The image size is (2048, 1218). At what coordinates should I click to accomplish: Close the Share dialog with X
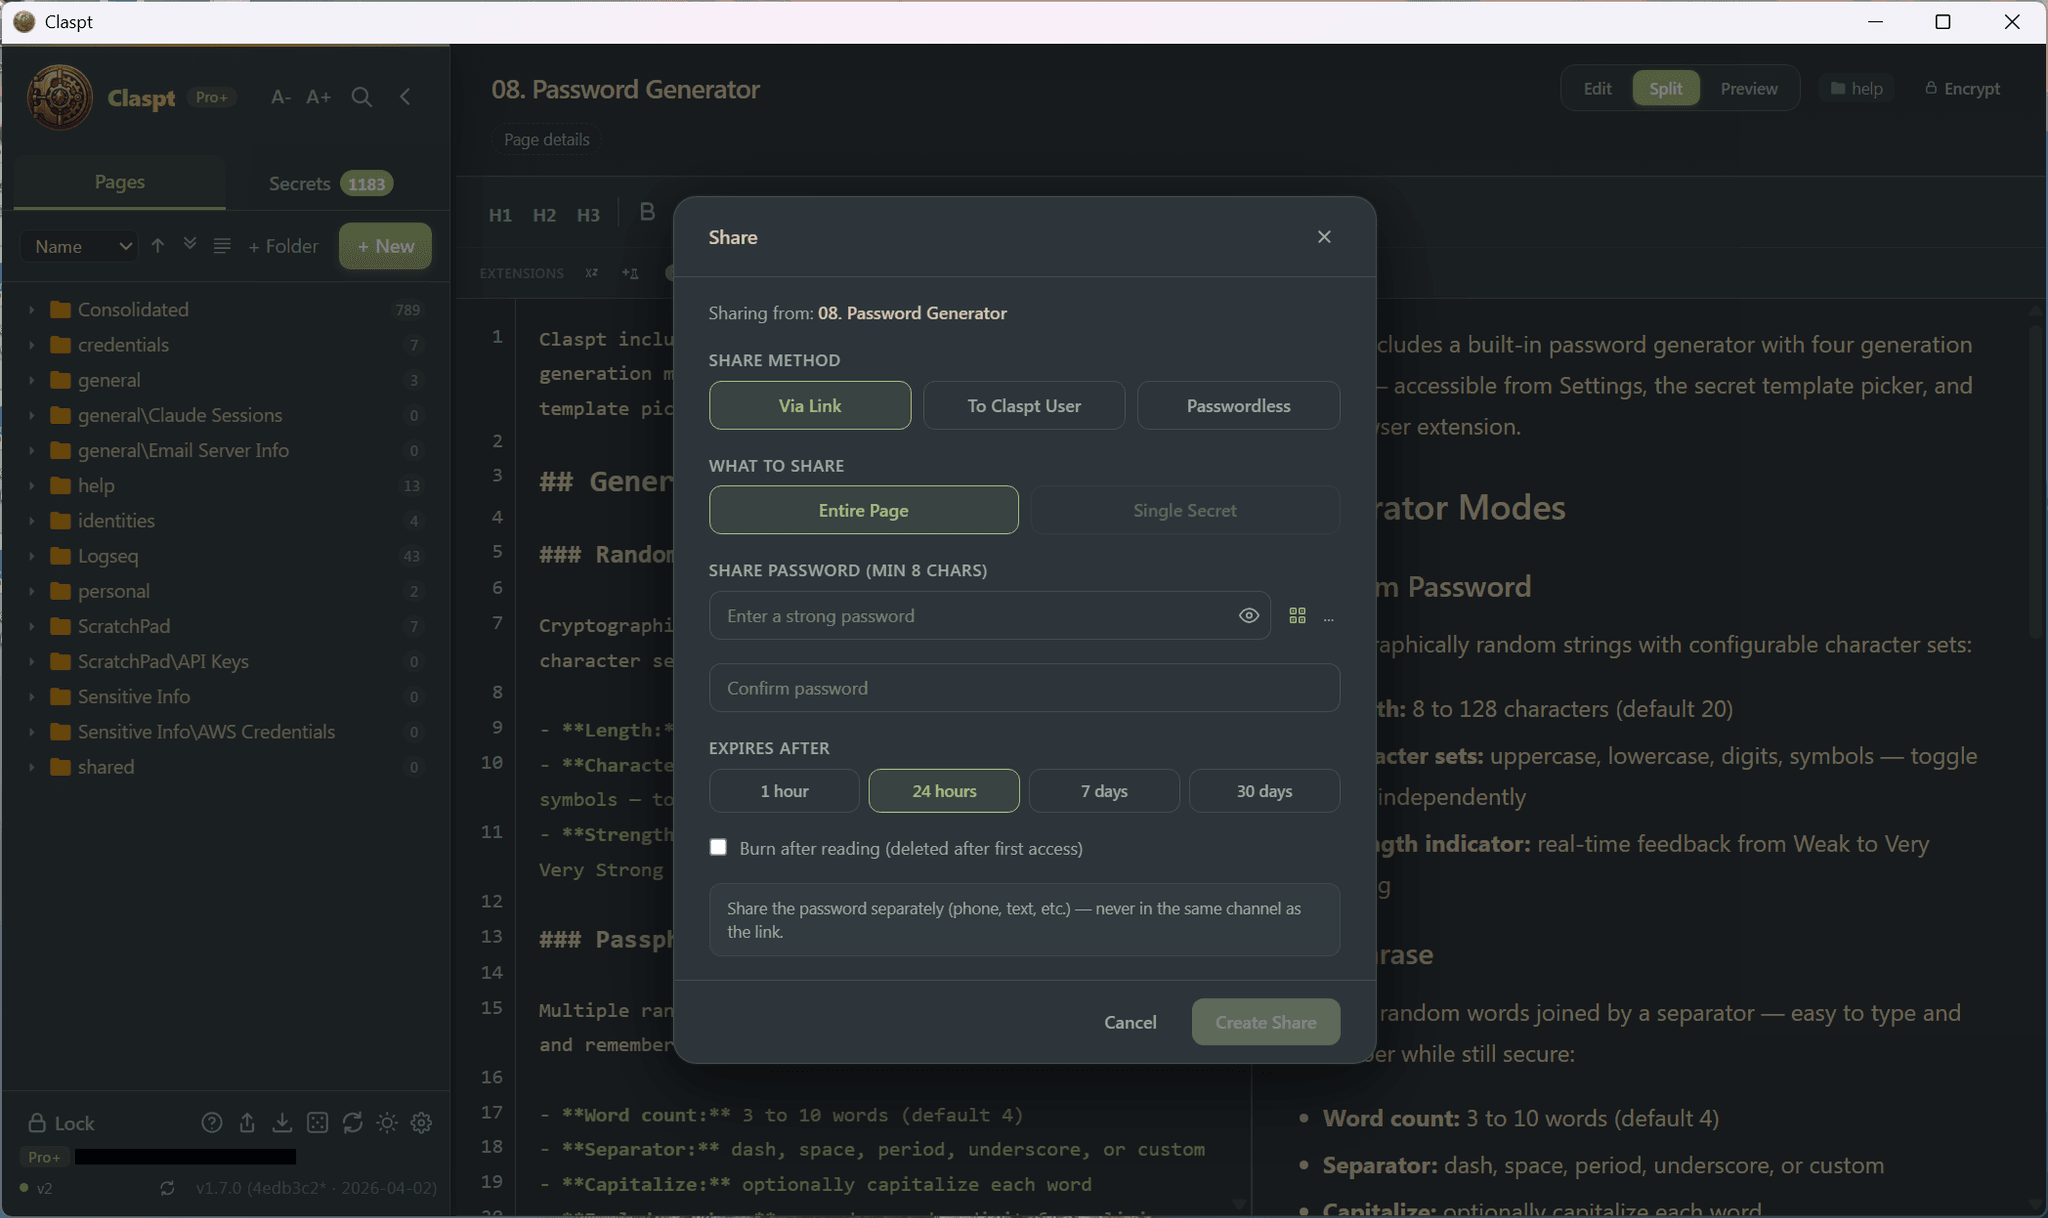point(1324,237)
